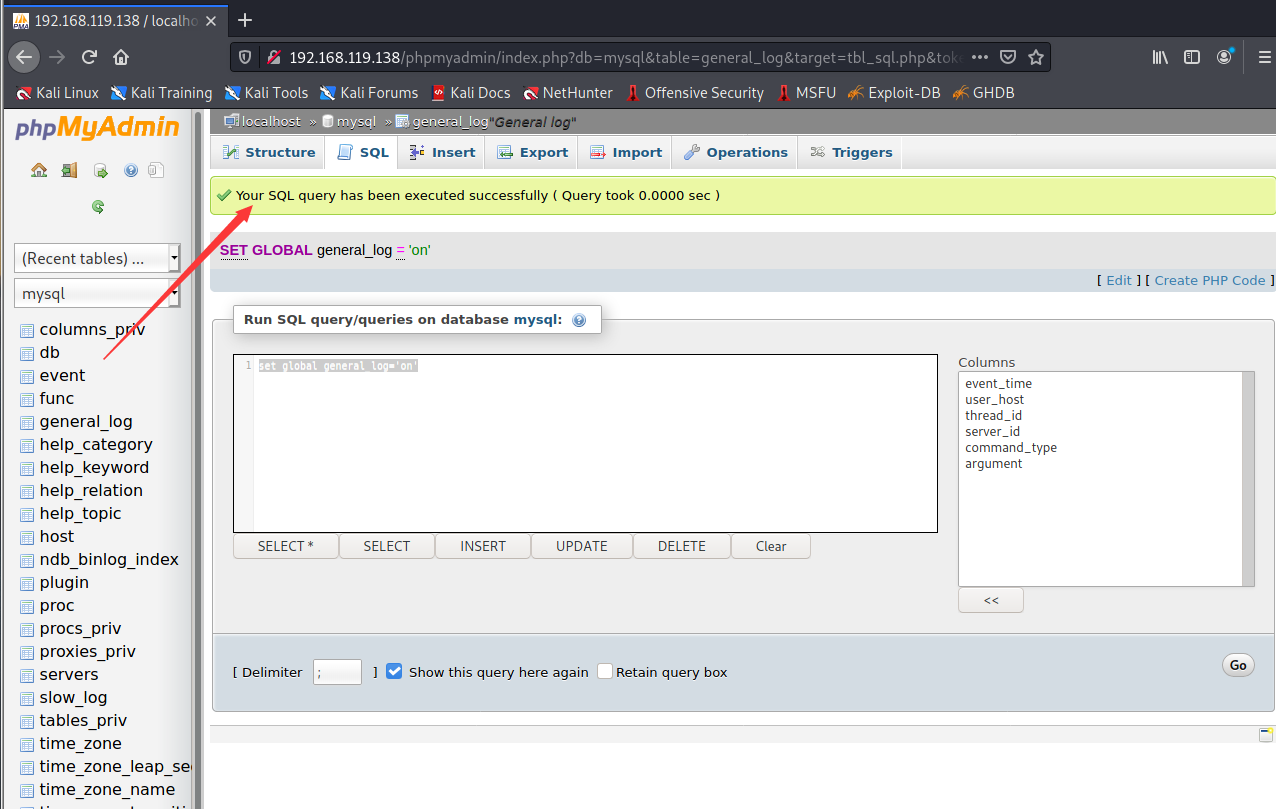Select command_type in the Columns list

(x=1011, y=447)
